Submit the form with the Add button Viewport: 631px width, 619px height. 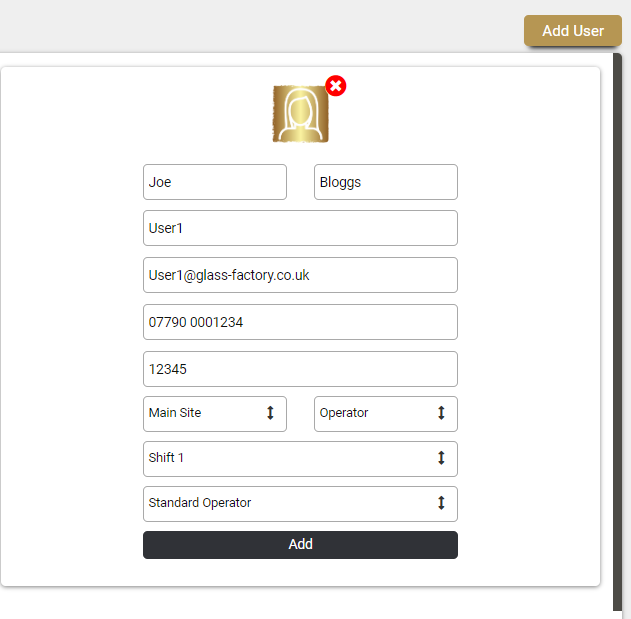(x=300, y=545)
